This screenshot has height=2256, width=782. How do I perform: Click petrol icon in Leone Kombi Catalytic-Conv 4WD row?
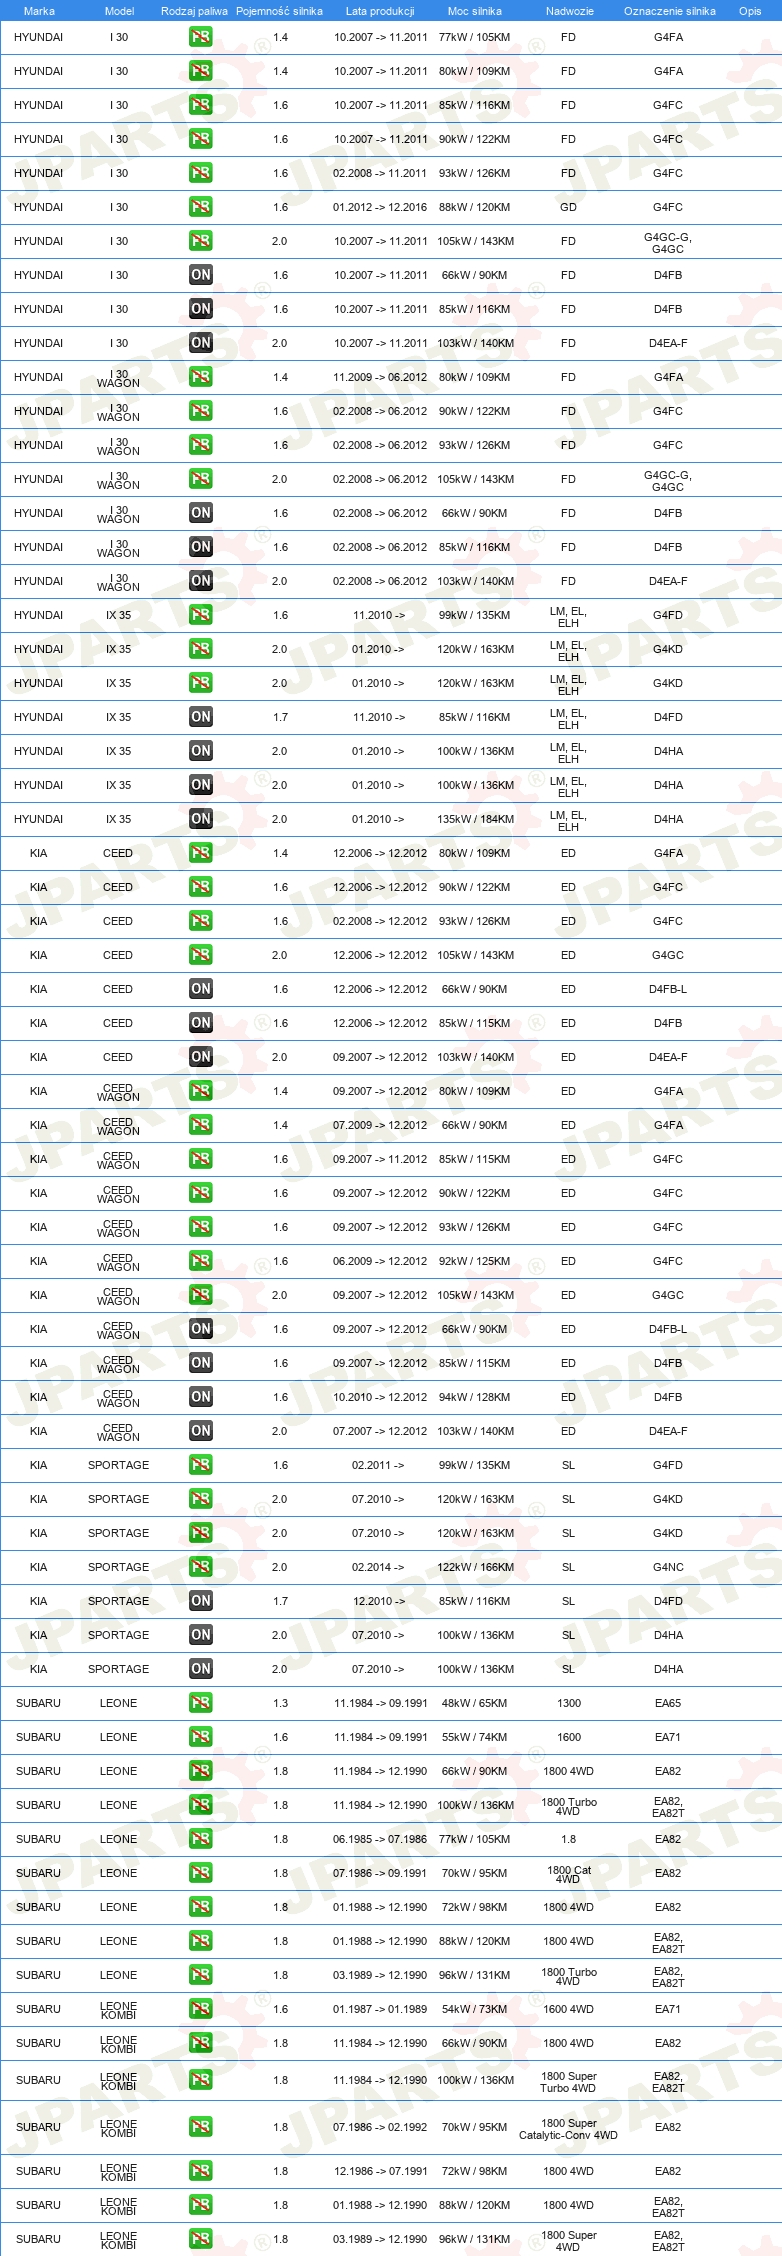200,2127
